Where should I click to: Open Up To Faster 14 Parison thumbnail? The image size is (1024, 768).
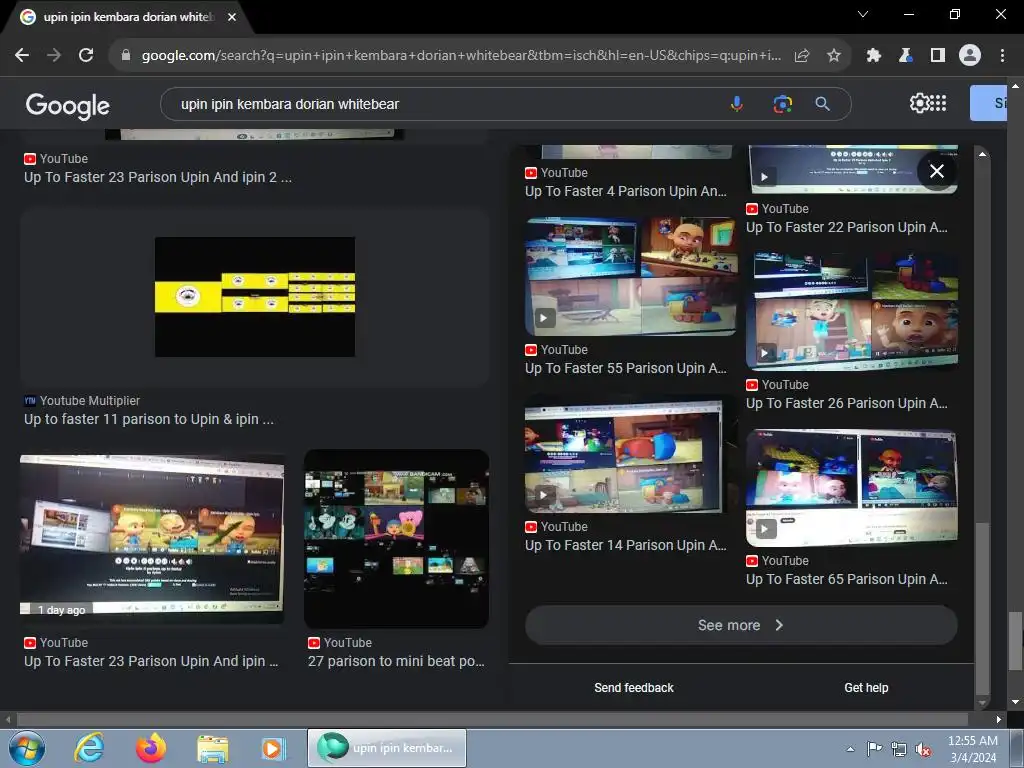[x=630, y=453]
